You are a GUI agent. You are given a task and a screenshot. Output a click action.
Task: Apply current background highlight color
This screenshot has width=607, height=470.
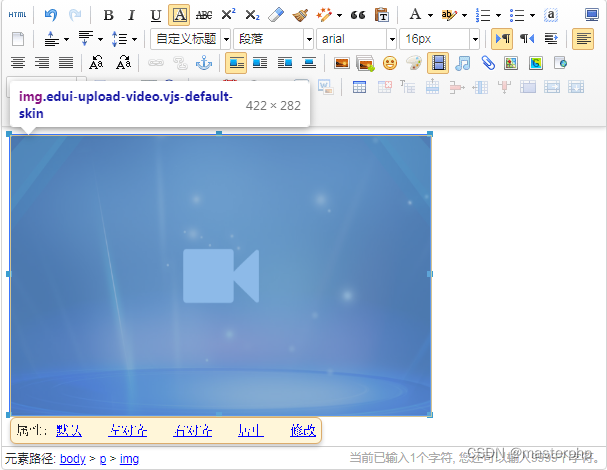click(449, 15)
